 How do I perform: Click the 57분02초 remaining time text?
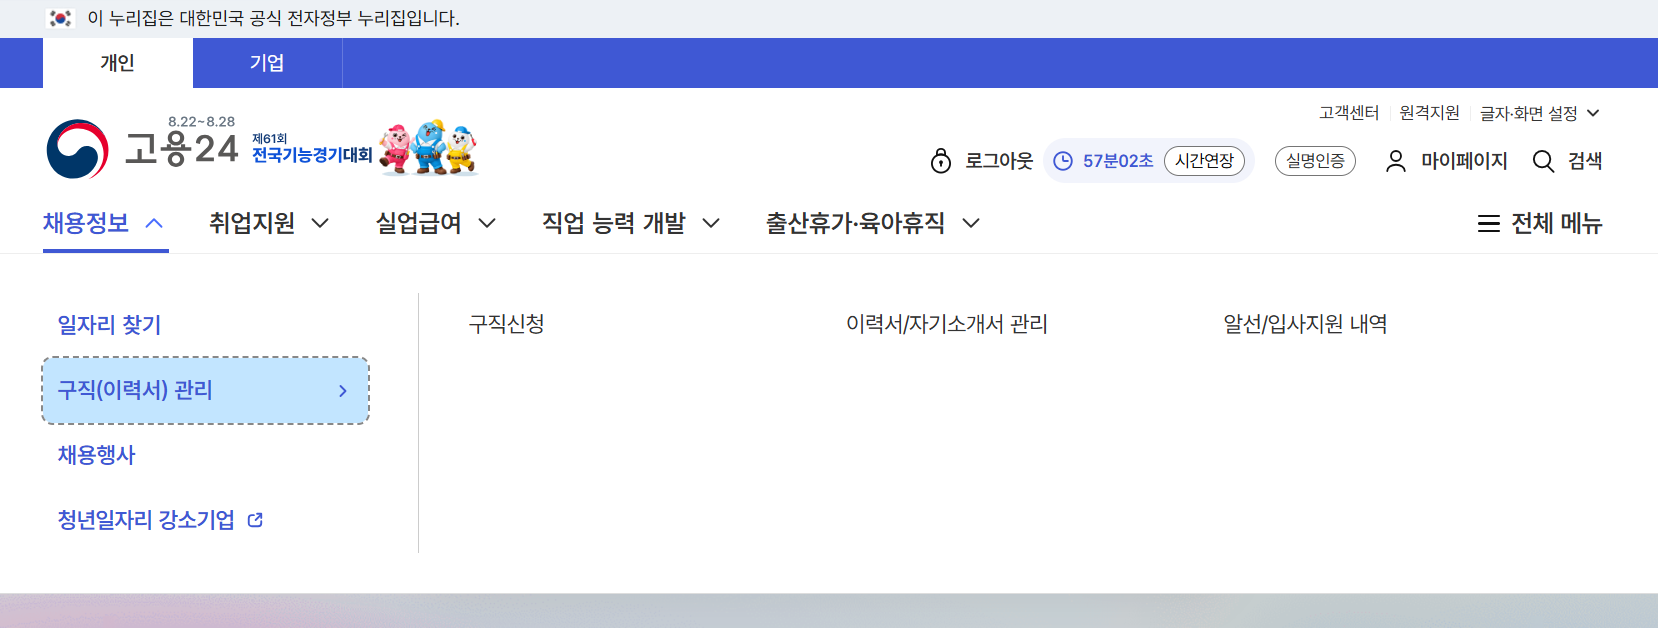pos(1118,161)
